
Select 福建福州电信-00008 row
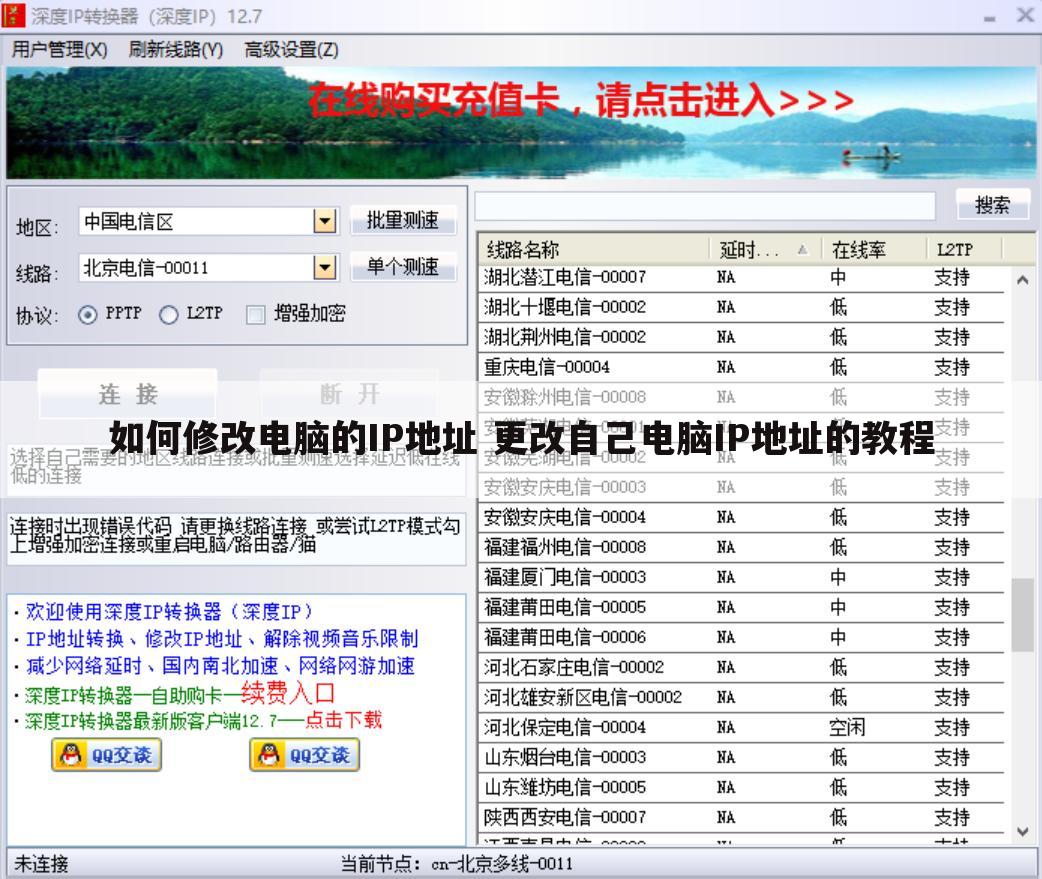point(741,547)
